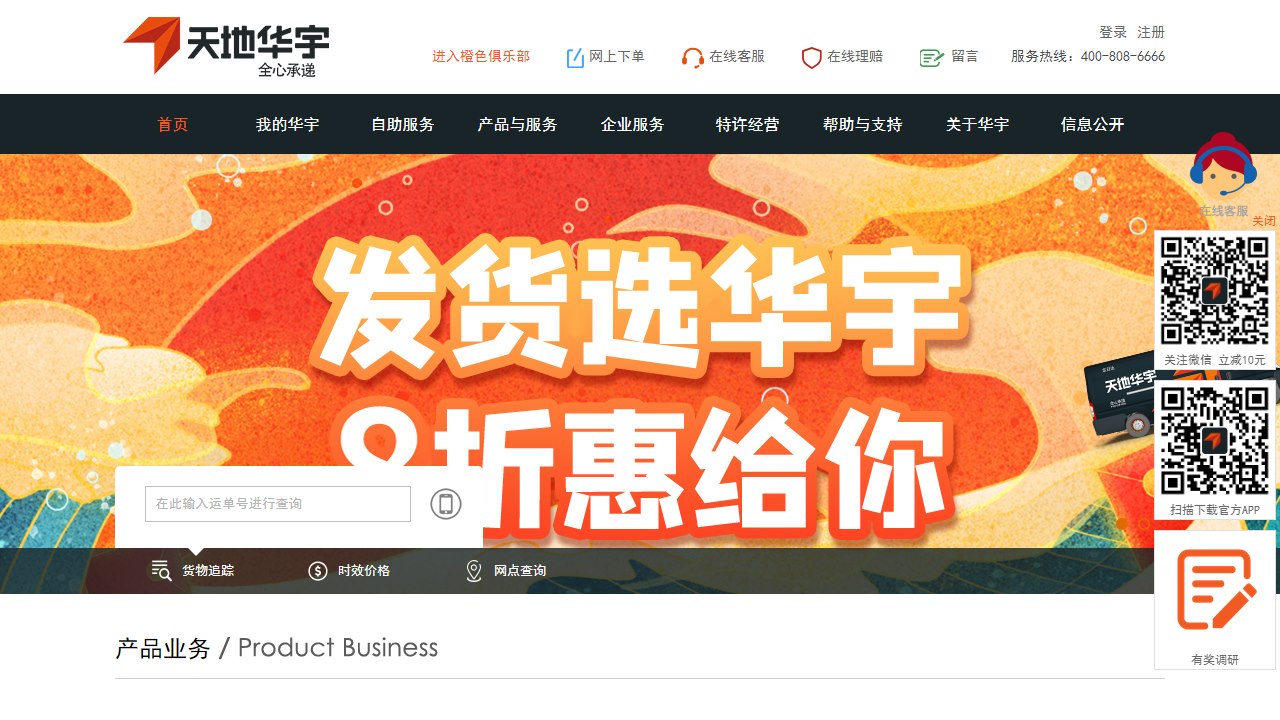This screenshot has width=1280, height=720.
Task: Open the 特许经营 menu
Action: (747, 125)
